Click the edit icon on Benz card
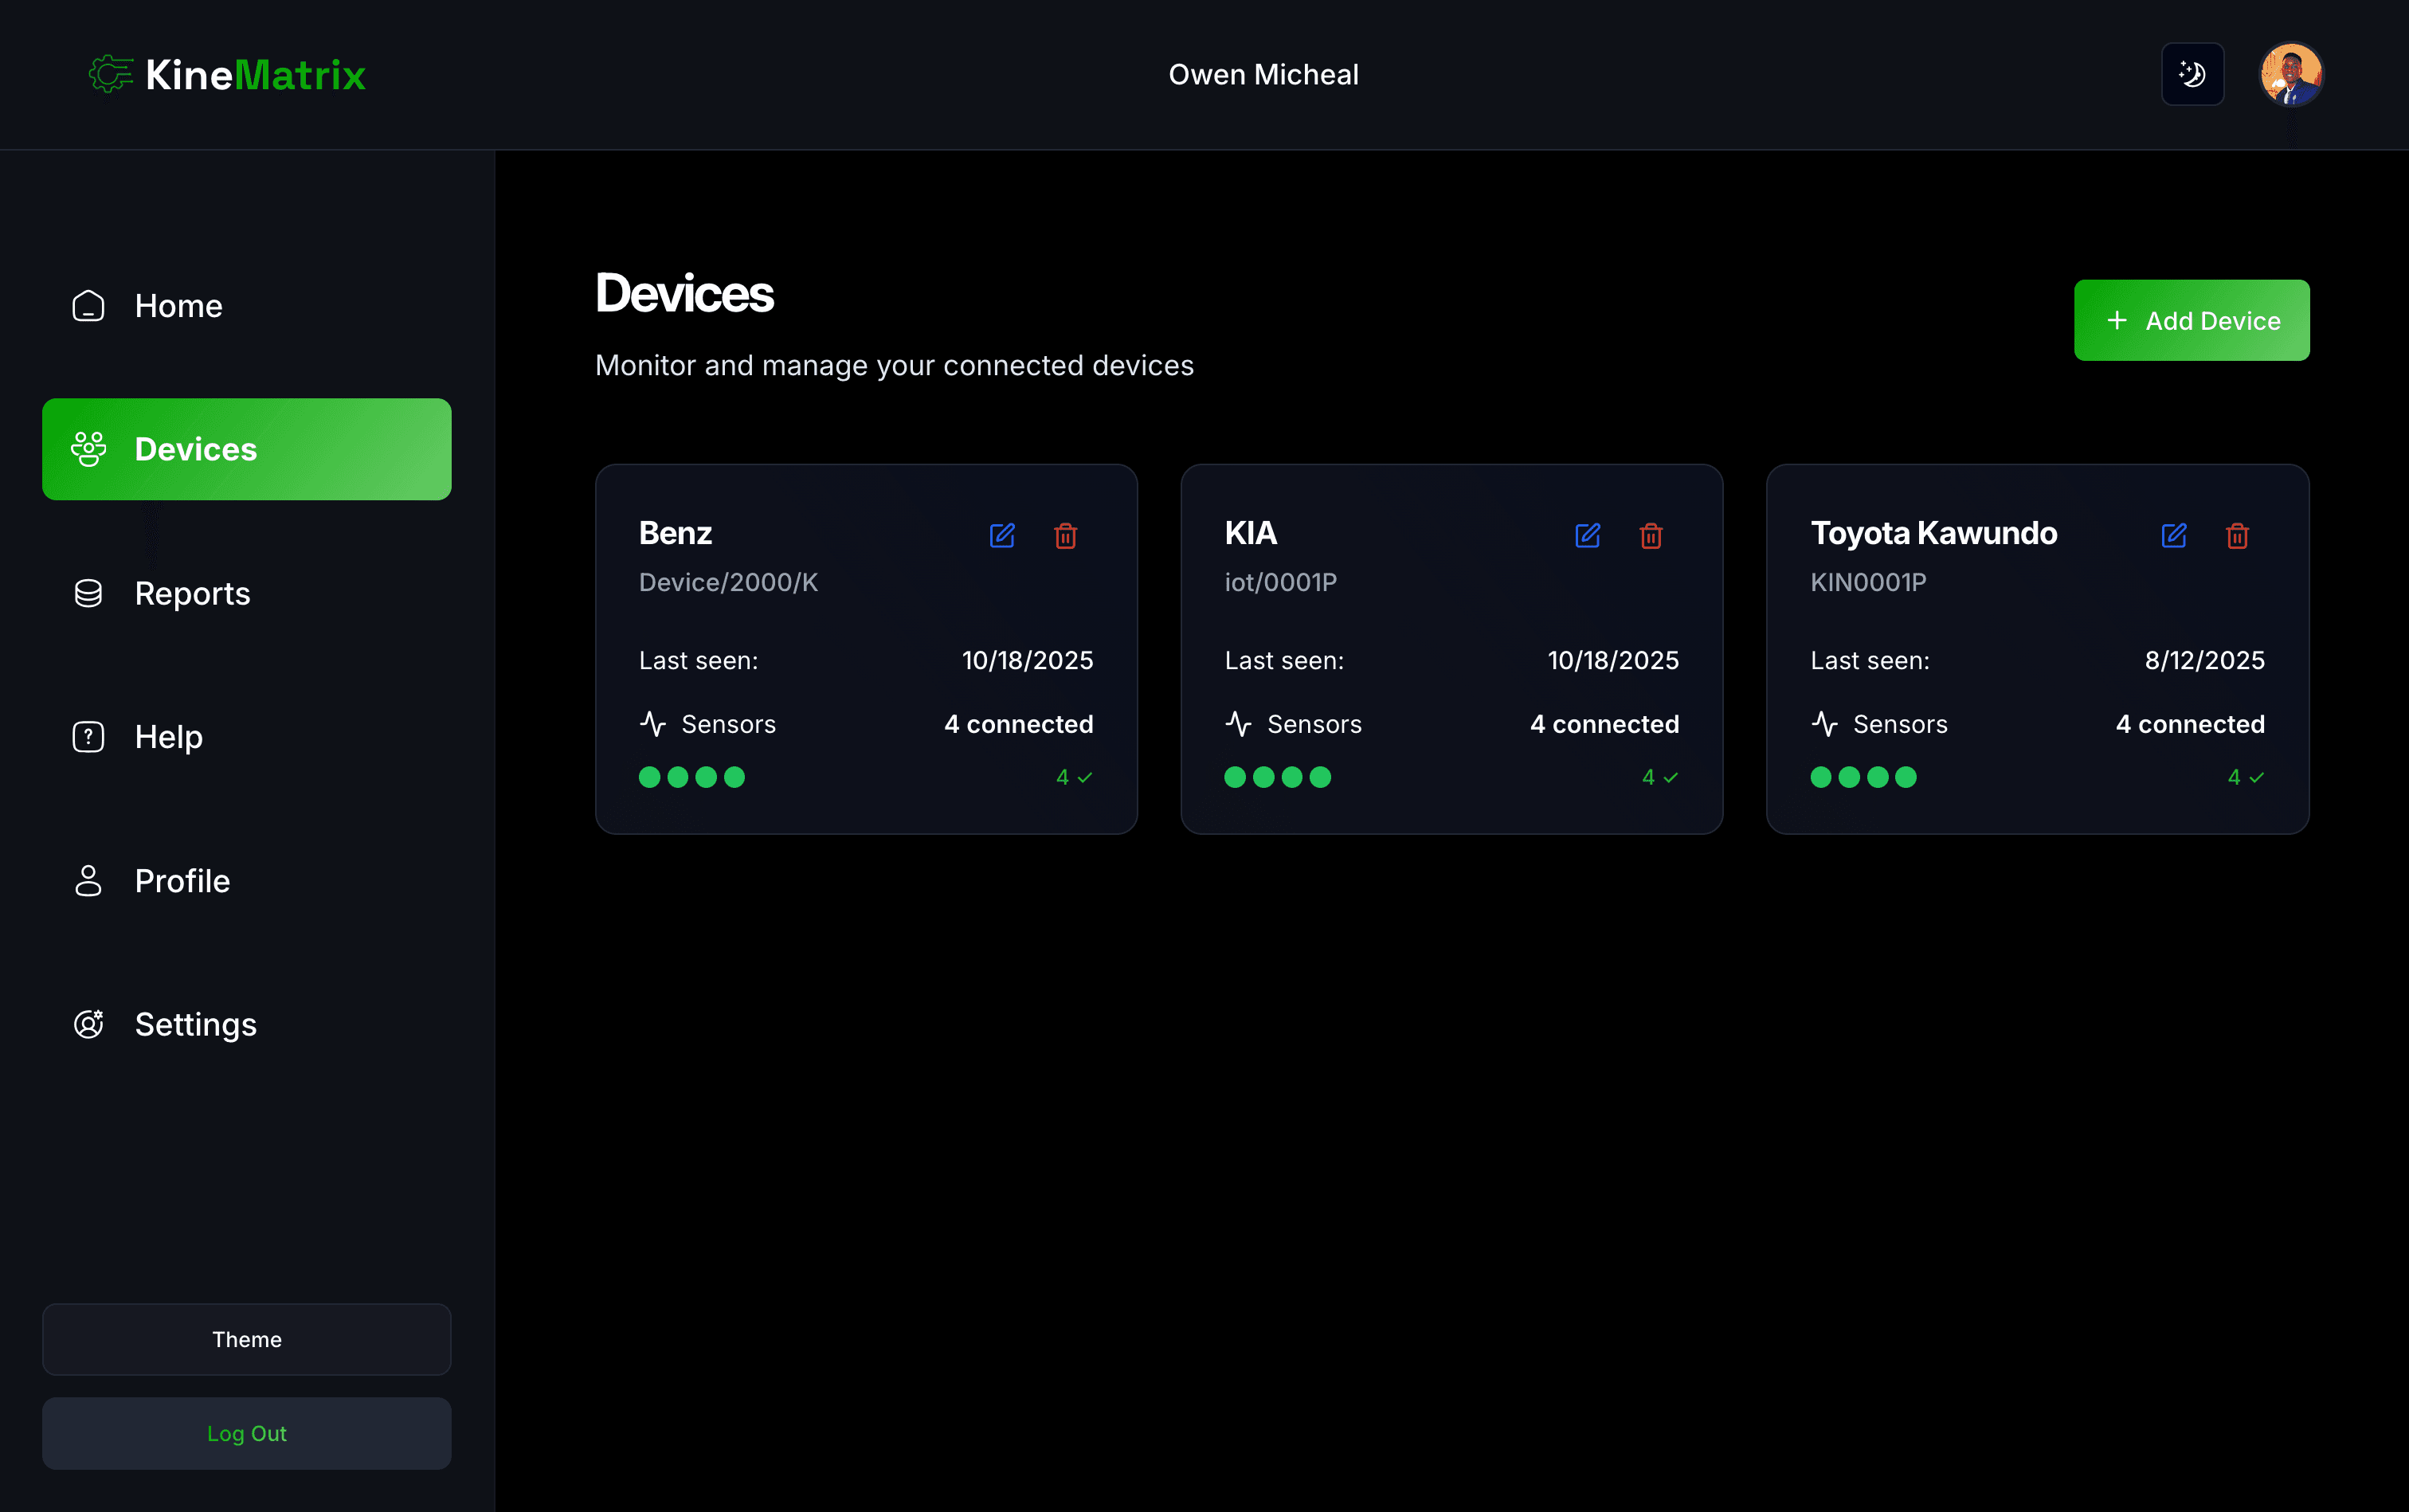This screenshot has width=2409, height=1512. click(1002, 536)
